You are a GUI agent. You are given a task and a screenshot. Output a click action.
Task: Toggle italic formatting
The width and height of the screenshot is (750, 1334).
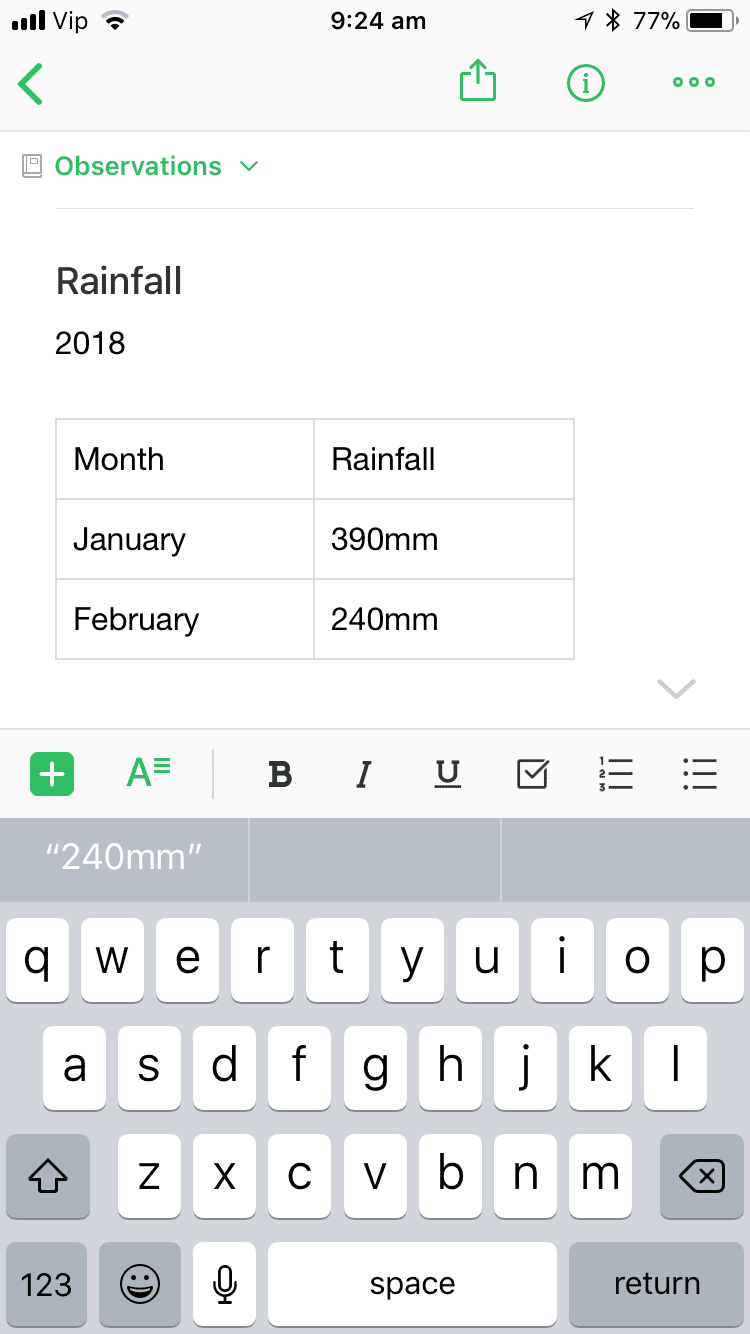point(364,774)
